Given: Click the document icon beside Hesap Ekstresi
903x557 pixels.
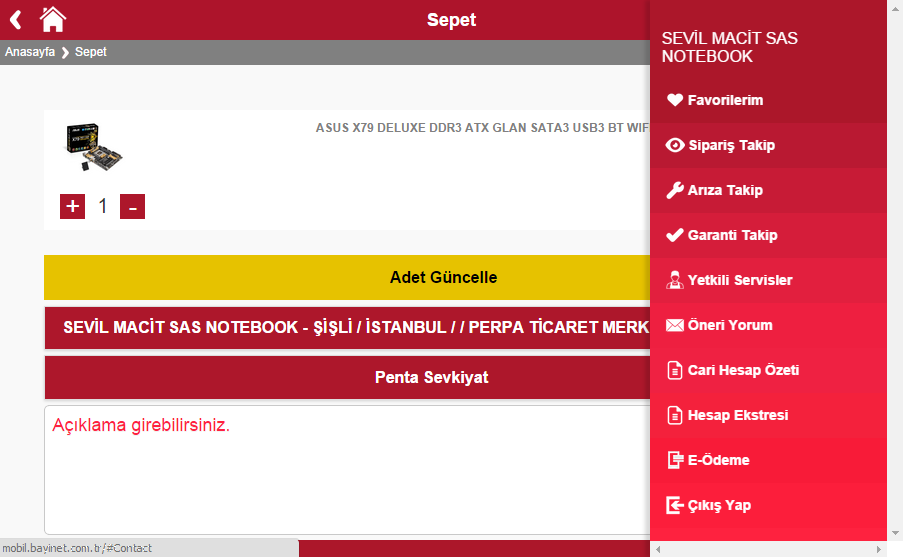Looking at the screenshot, I should pos(674,415).
